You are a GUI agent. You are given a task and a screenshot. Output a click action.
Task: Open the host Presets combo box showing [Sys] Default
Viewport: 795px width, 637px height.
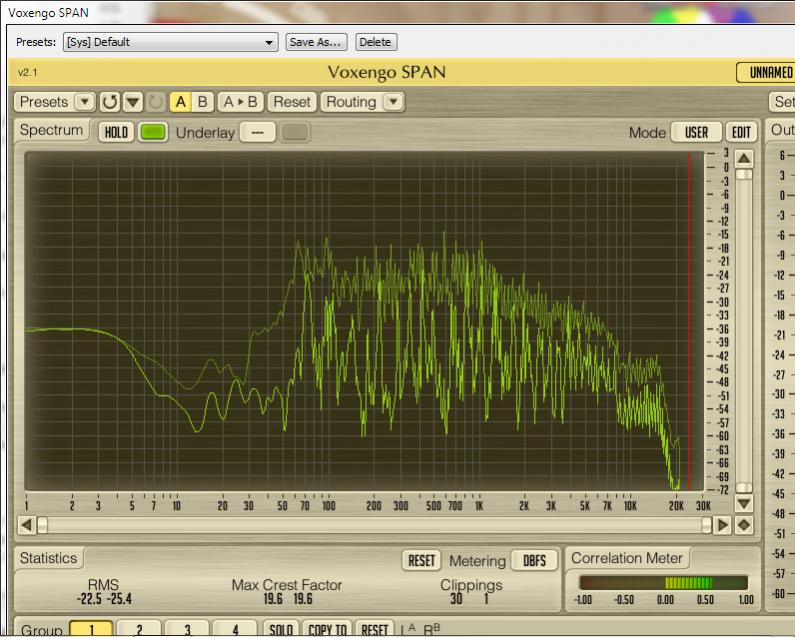coord(170,42)
